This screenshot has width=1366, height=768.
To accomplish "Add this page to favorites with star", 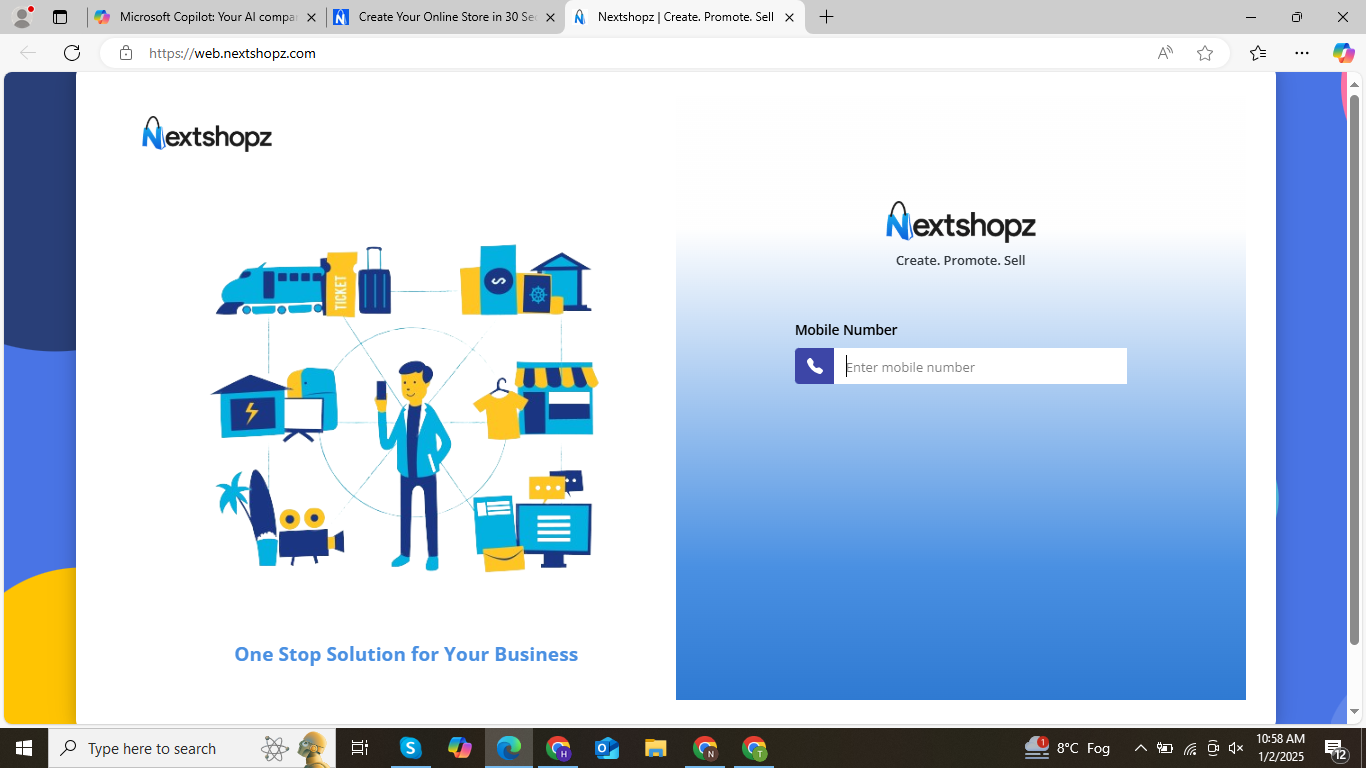I will click(1205, 53).
